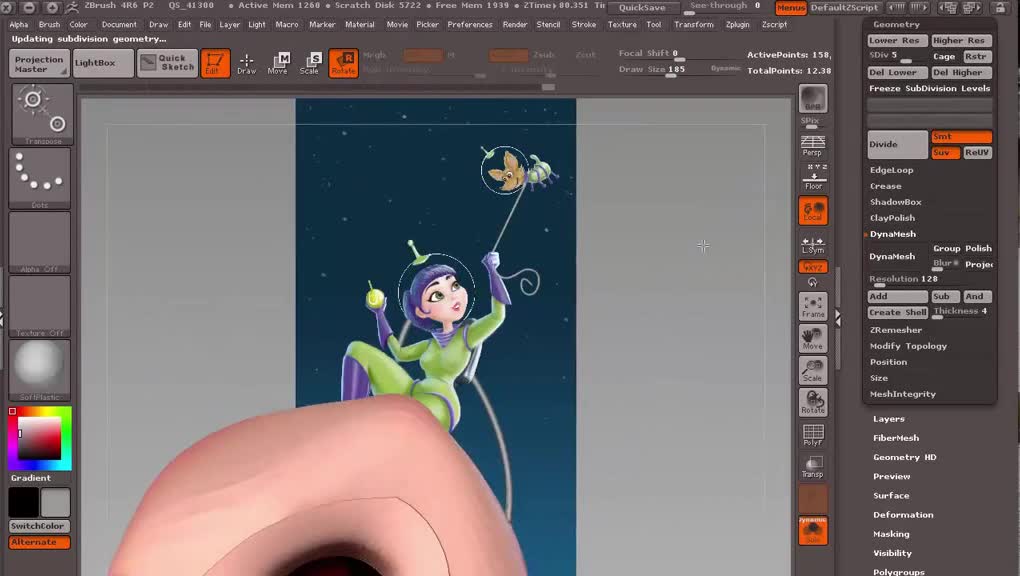Viewport: 1020px width, 576px height.
Task: Click the SwitchColor button
Action: (x=38, y=526)
